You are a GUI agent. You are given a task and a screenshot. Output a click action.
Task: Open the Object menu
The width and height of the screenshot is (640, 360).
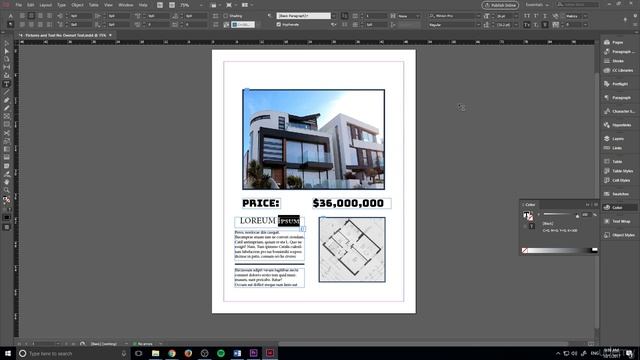coord(77,5)
